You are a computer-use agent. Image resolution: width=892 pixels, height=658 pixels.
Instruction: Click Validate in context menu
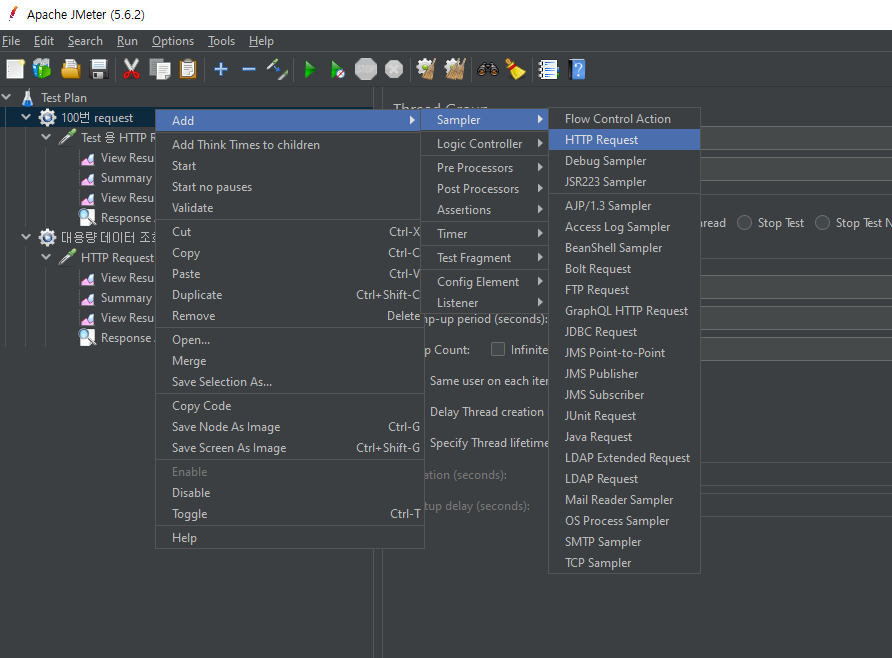[x=290, y=208]
